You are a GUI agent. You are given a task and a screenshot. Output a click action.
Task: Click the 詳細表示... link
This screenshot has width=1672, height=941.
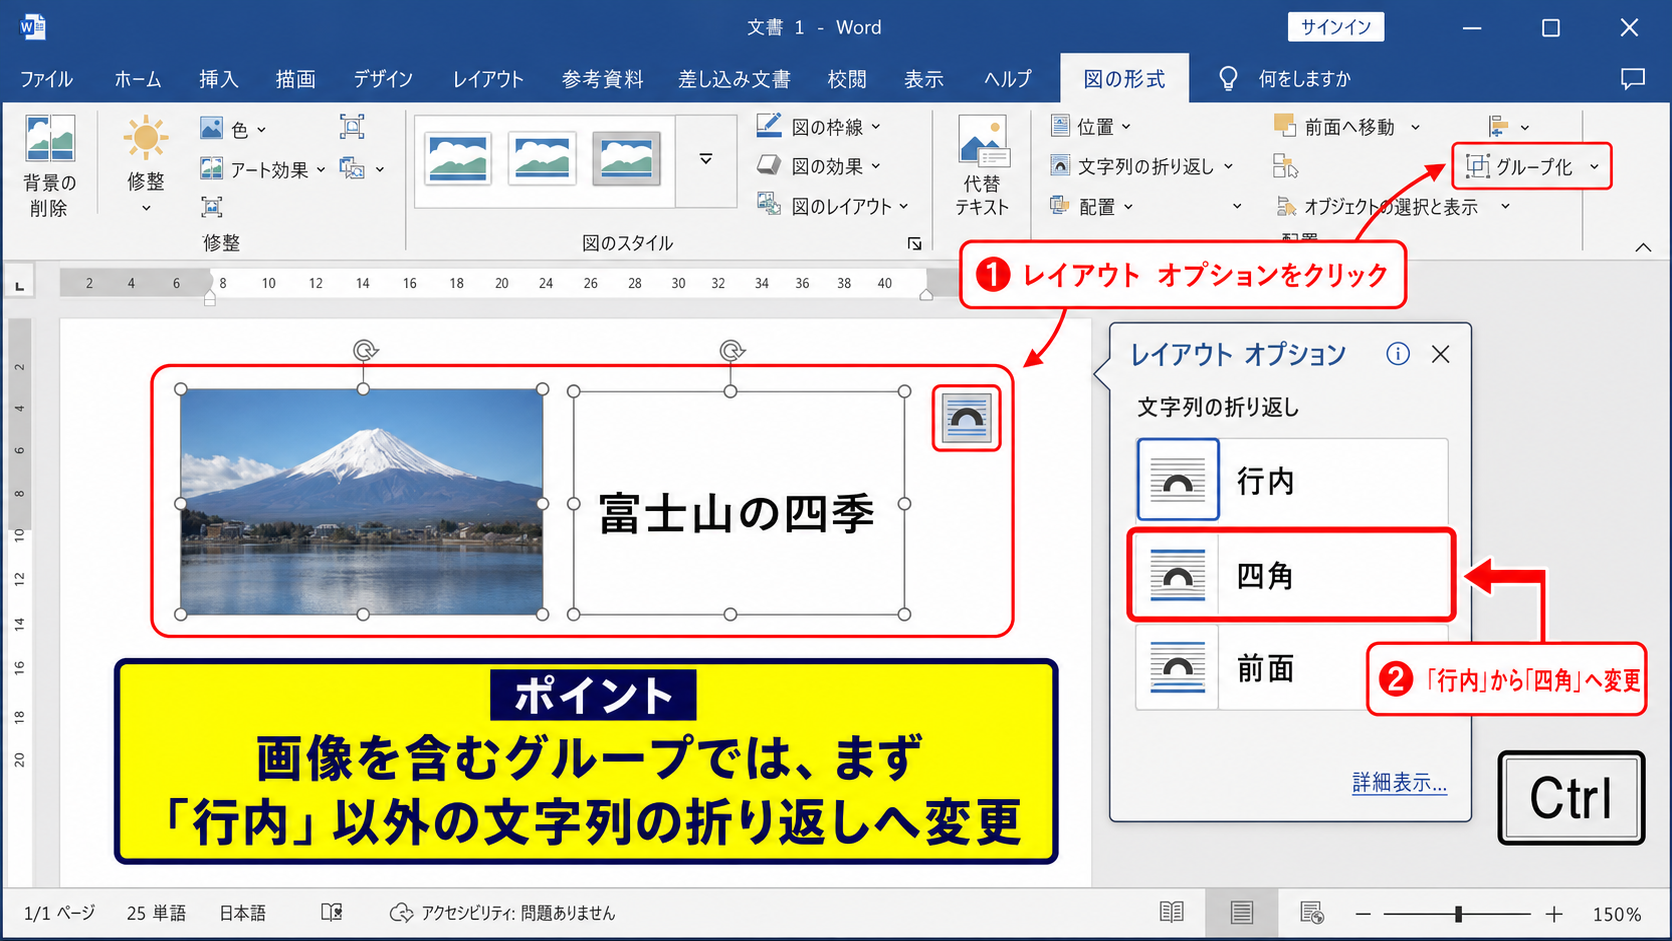tap(1399, 782)
